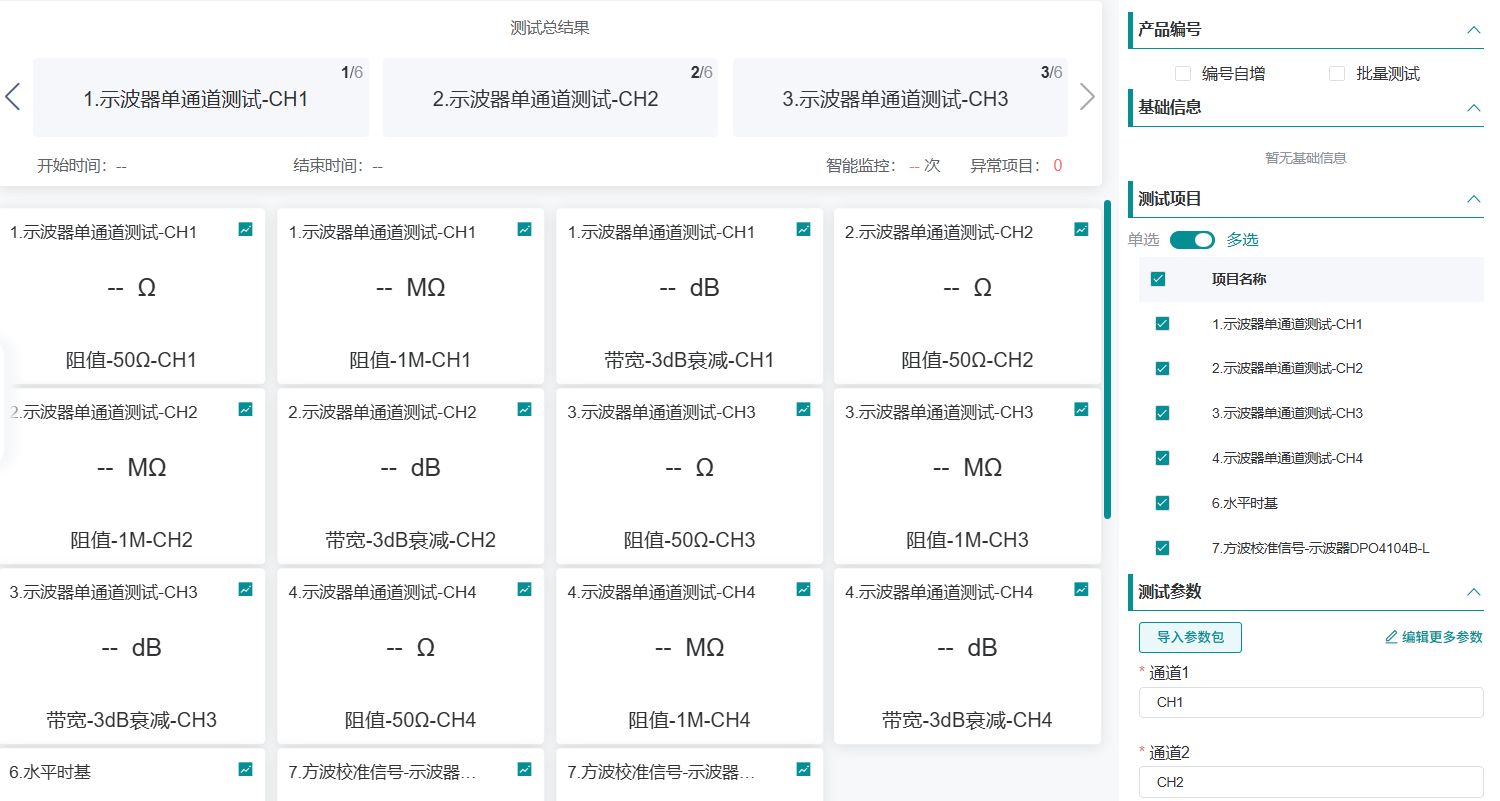Select 3.示波器单通道测试-CH3 summary tab
This screenshot has height=801, width=1500.
[x=900, y=97]
